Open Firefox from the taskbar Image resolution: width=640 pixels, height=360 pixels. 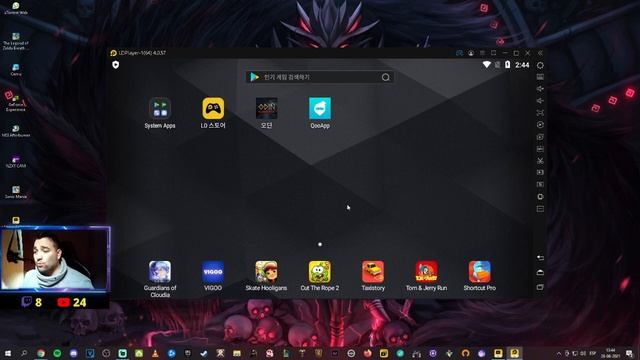click(x=367, y=353)
